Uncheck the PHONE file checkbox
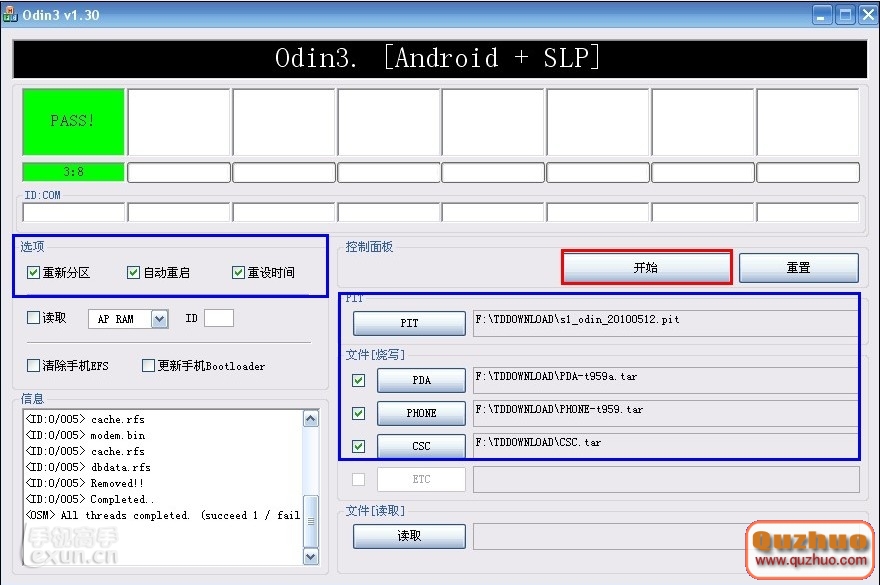 pyautogui.click(x=358, y=414)
